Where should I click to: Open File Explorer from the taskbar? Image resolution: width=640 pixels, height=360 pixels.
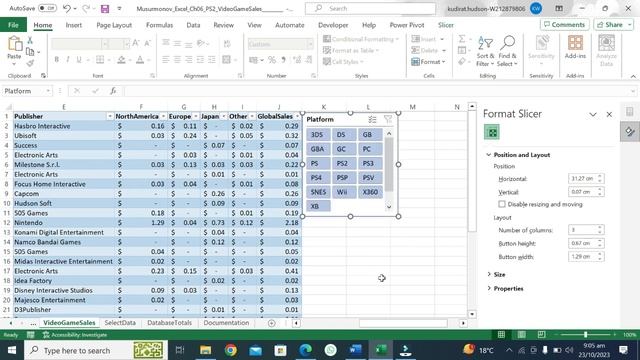pos(205,350)
